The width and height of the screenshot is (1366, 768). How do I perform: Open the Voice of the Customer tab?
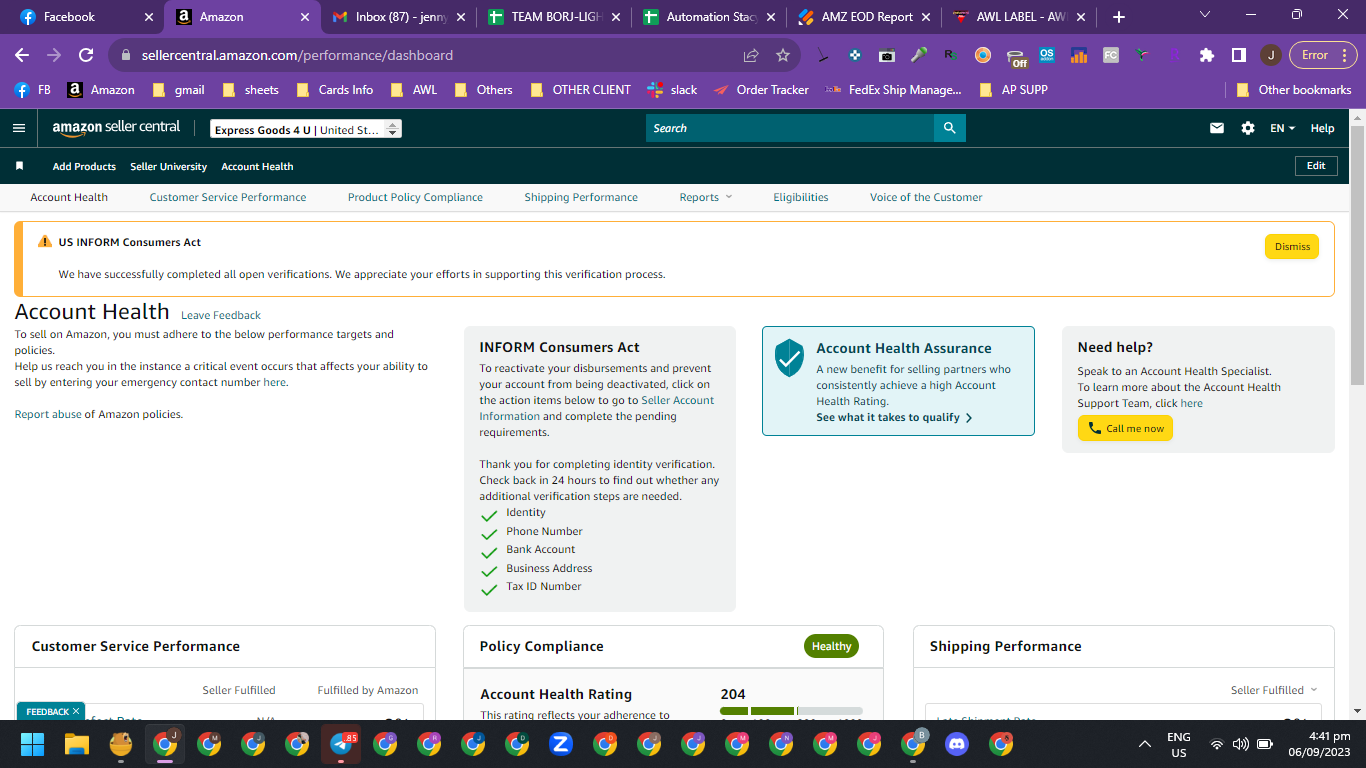coord(926,197)
